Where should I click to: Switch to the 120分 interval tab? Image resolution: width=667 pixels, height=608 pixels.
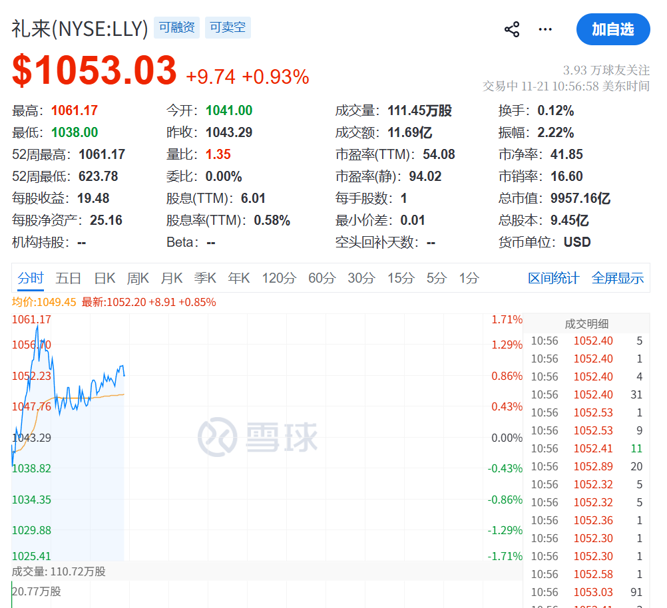pos(278,278)
